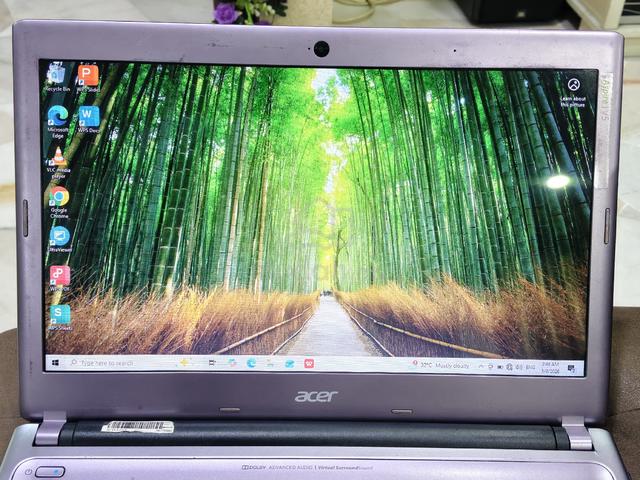Open the Google Chrome desktop shortcut
The image size is (640, 480).
tap(59, 202)
